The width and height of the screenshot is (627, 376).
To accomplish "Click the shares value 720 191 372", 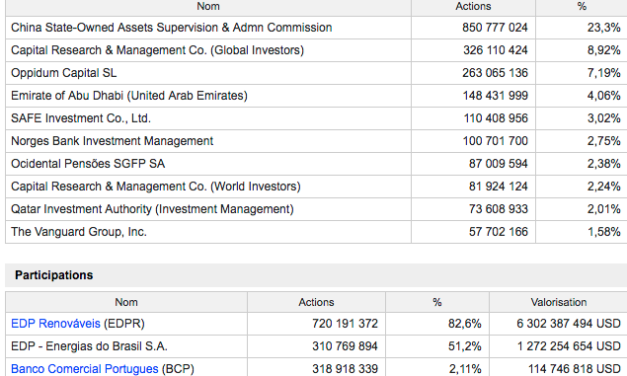I will pos(345,323).
